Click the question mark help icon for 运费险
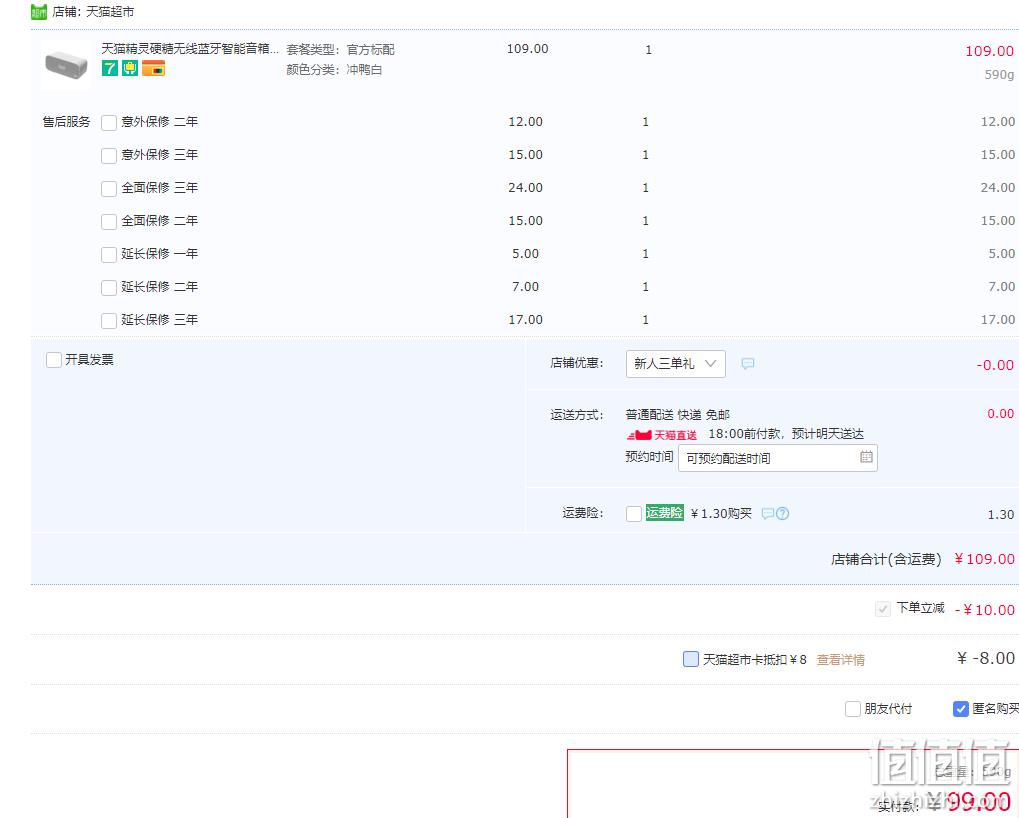The image size is (1019, 818). tap(782, 514)
